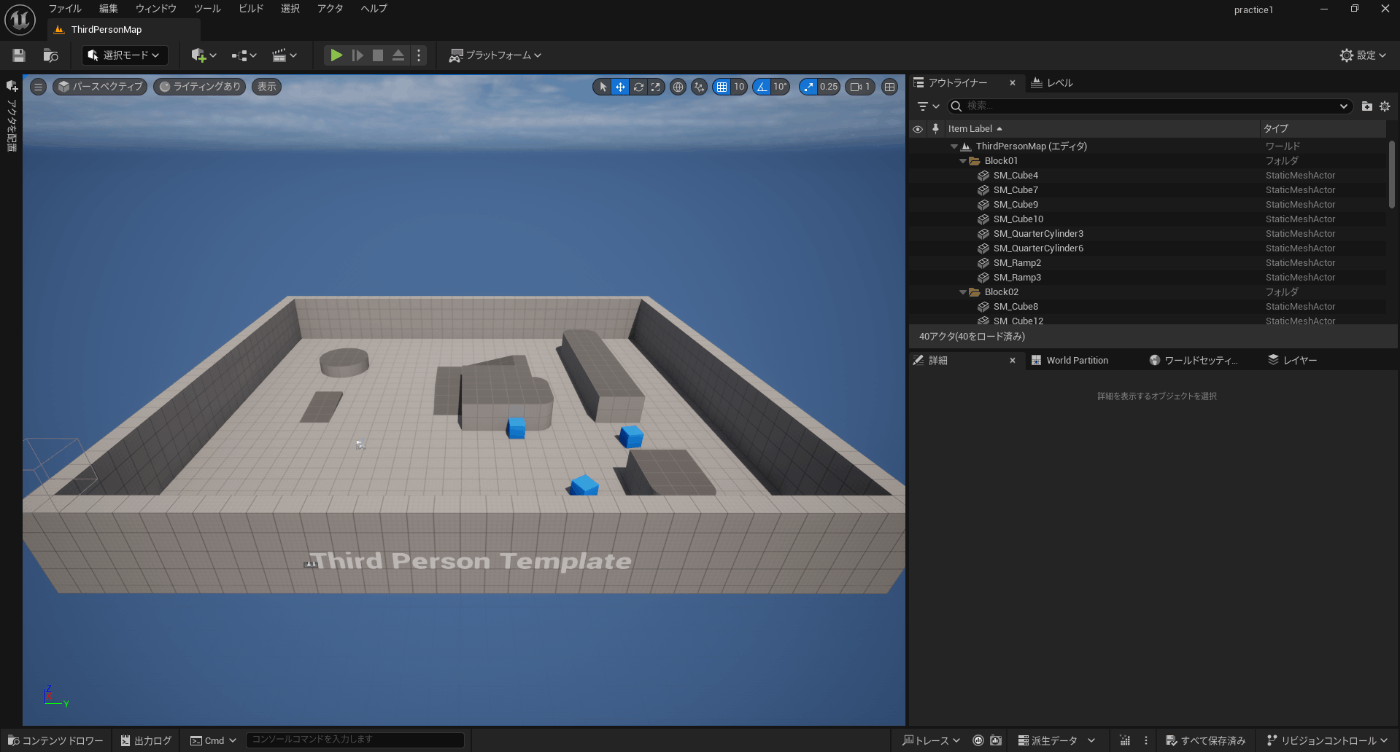Click the ライティングあり lighting mode button
Image resolution: width=1400 pixels, height=752 pixels.
(199, 87)
